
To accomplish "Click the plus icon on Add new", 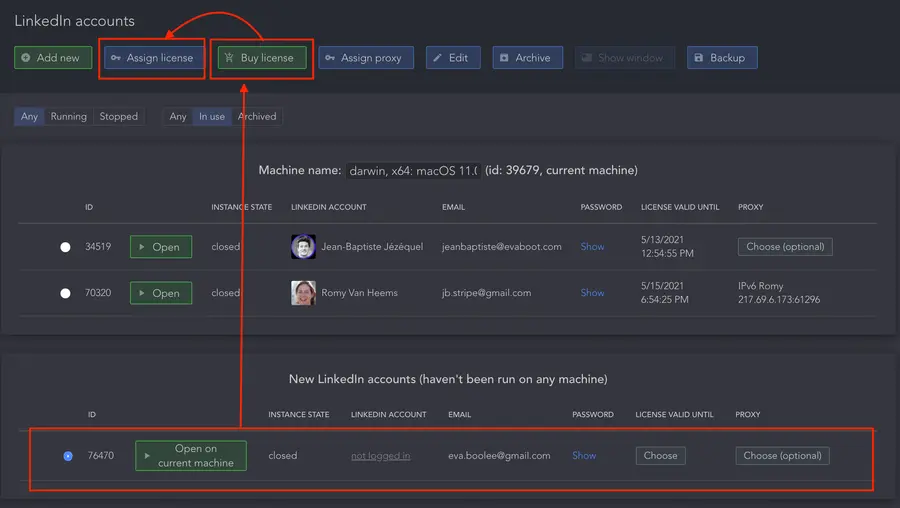I will pyautogui.click(x=26, y=57).
